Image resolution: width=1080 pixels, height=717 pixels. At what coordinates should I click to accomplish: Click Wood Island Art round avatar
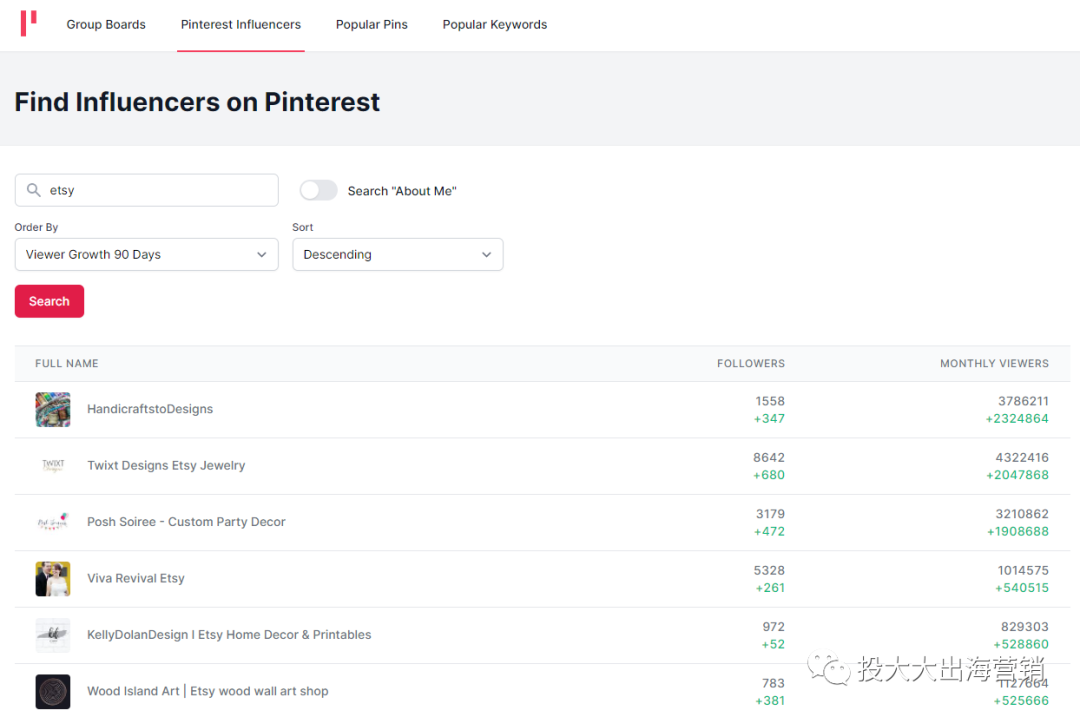53,691
